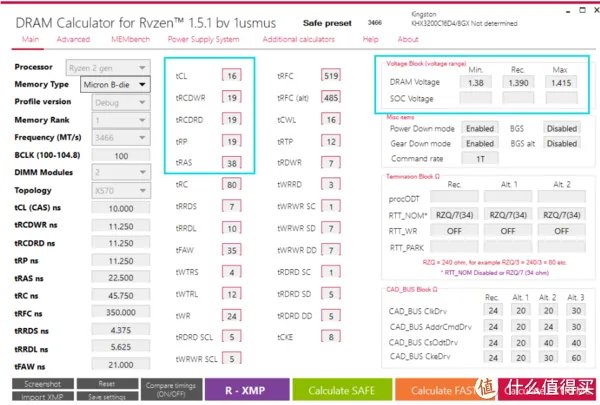
Task: Open the MEMbench tab
Action: point(129,39)
